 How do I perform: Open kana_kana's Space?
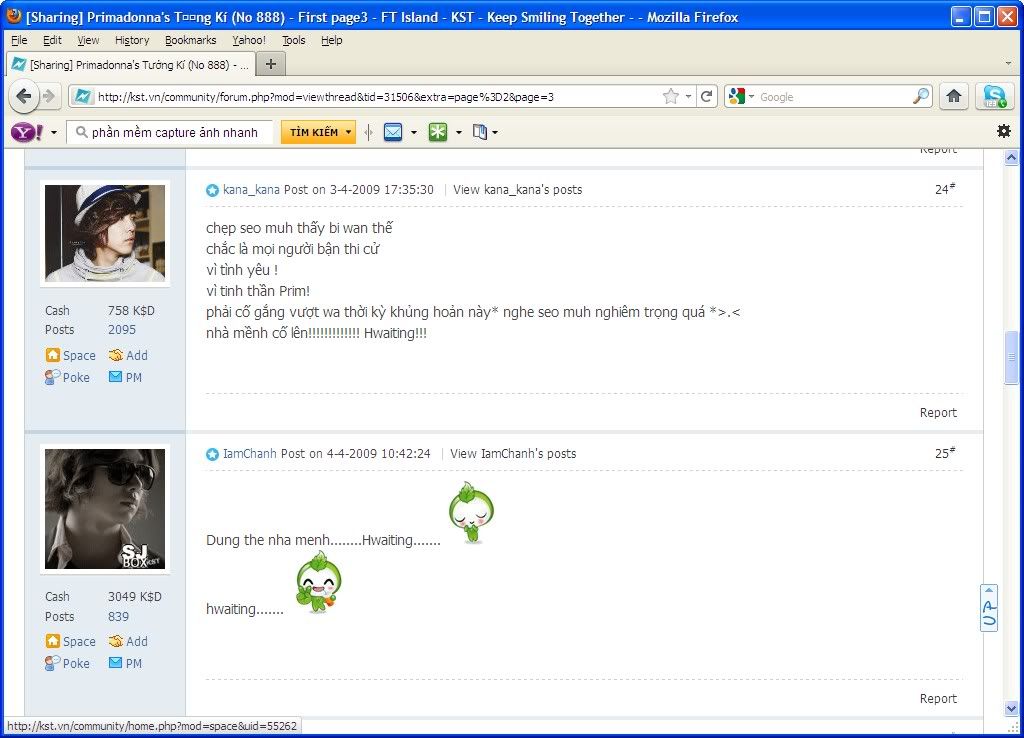[71, 355]
